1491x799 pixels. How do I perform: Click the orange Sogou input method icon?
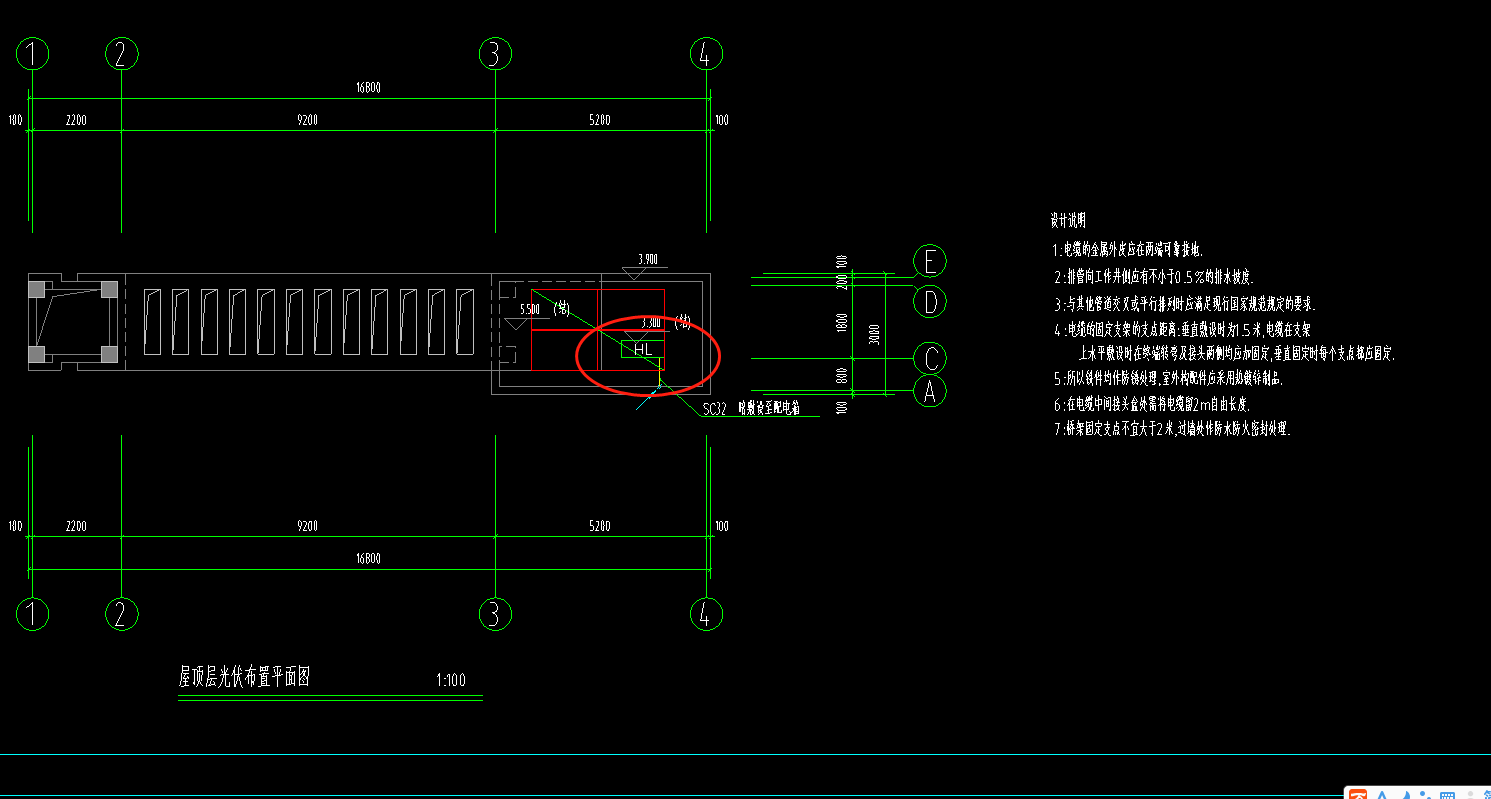[x=1358, y=795]
